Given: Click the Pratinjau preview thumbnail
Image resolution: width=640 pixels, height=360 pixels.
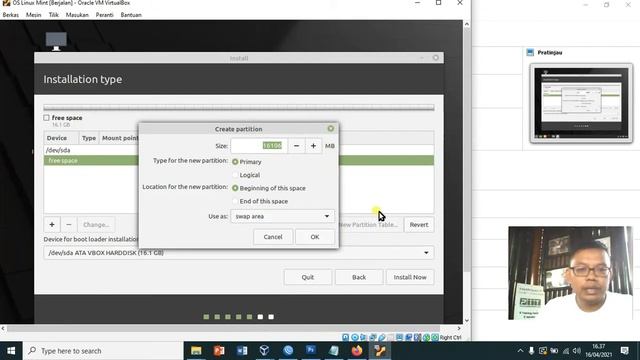Looking at the screenshot, I should coord(581,103).
